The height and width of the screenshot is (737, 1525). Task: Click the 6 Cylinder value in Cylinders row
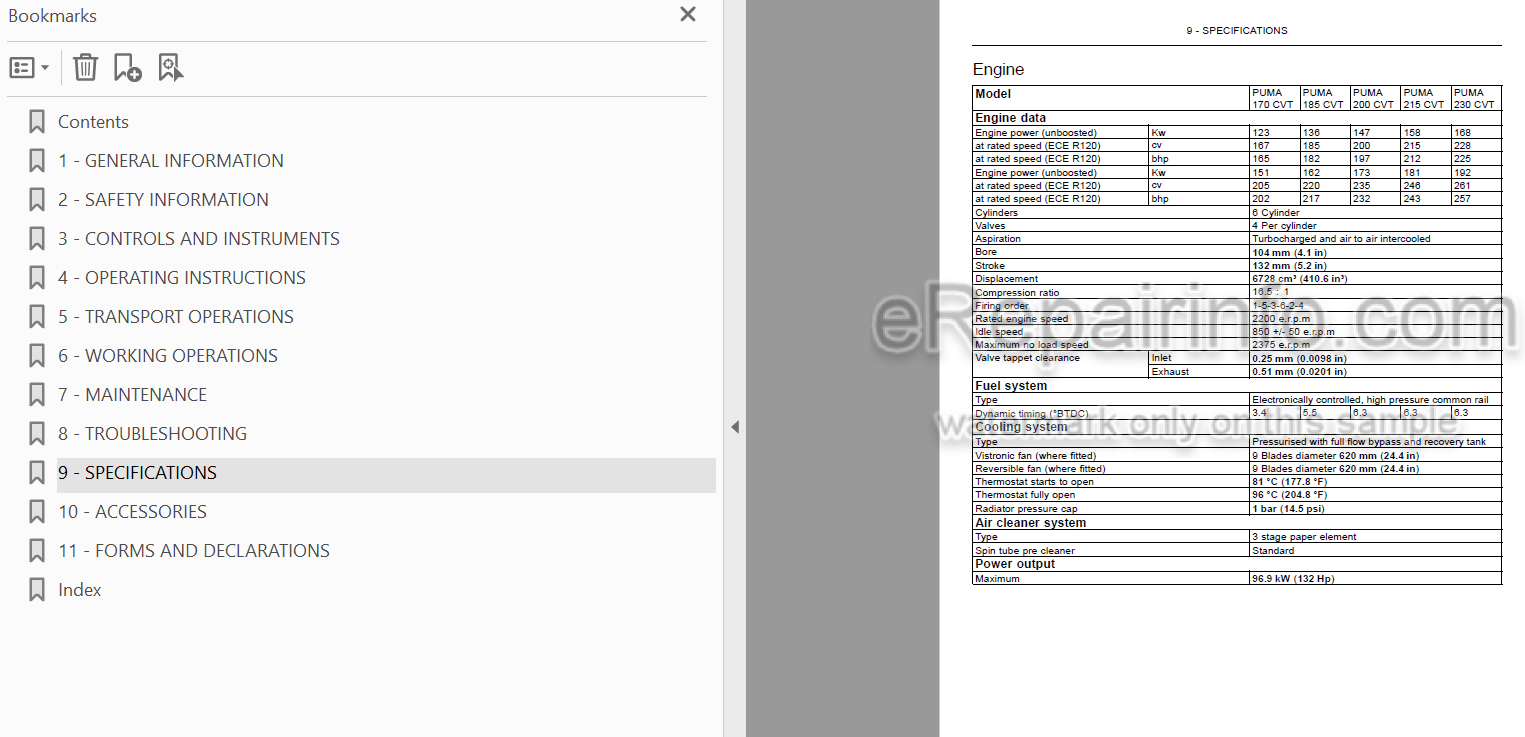click(x=1276, y=213)
